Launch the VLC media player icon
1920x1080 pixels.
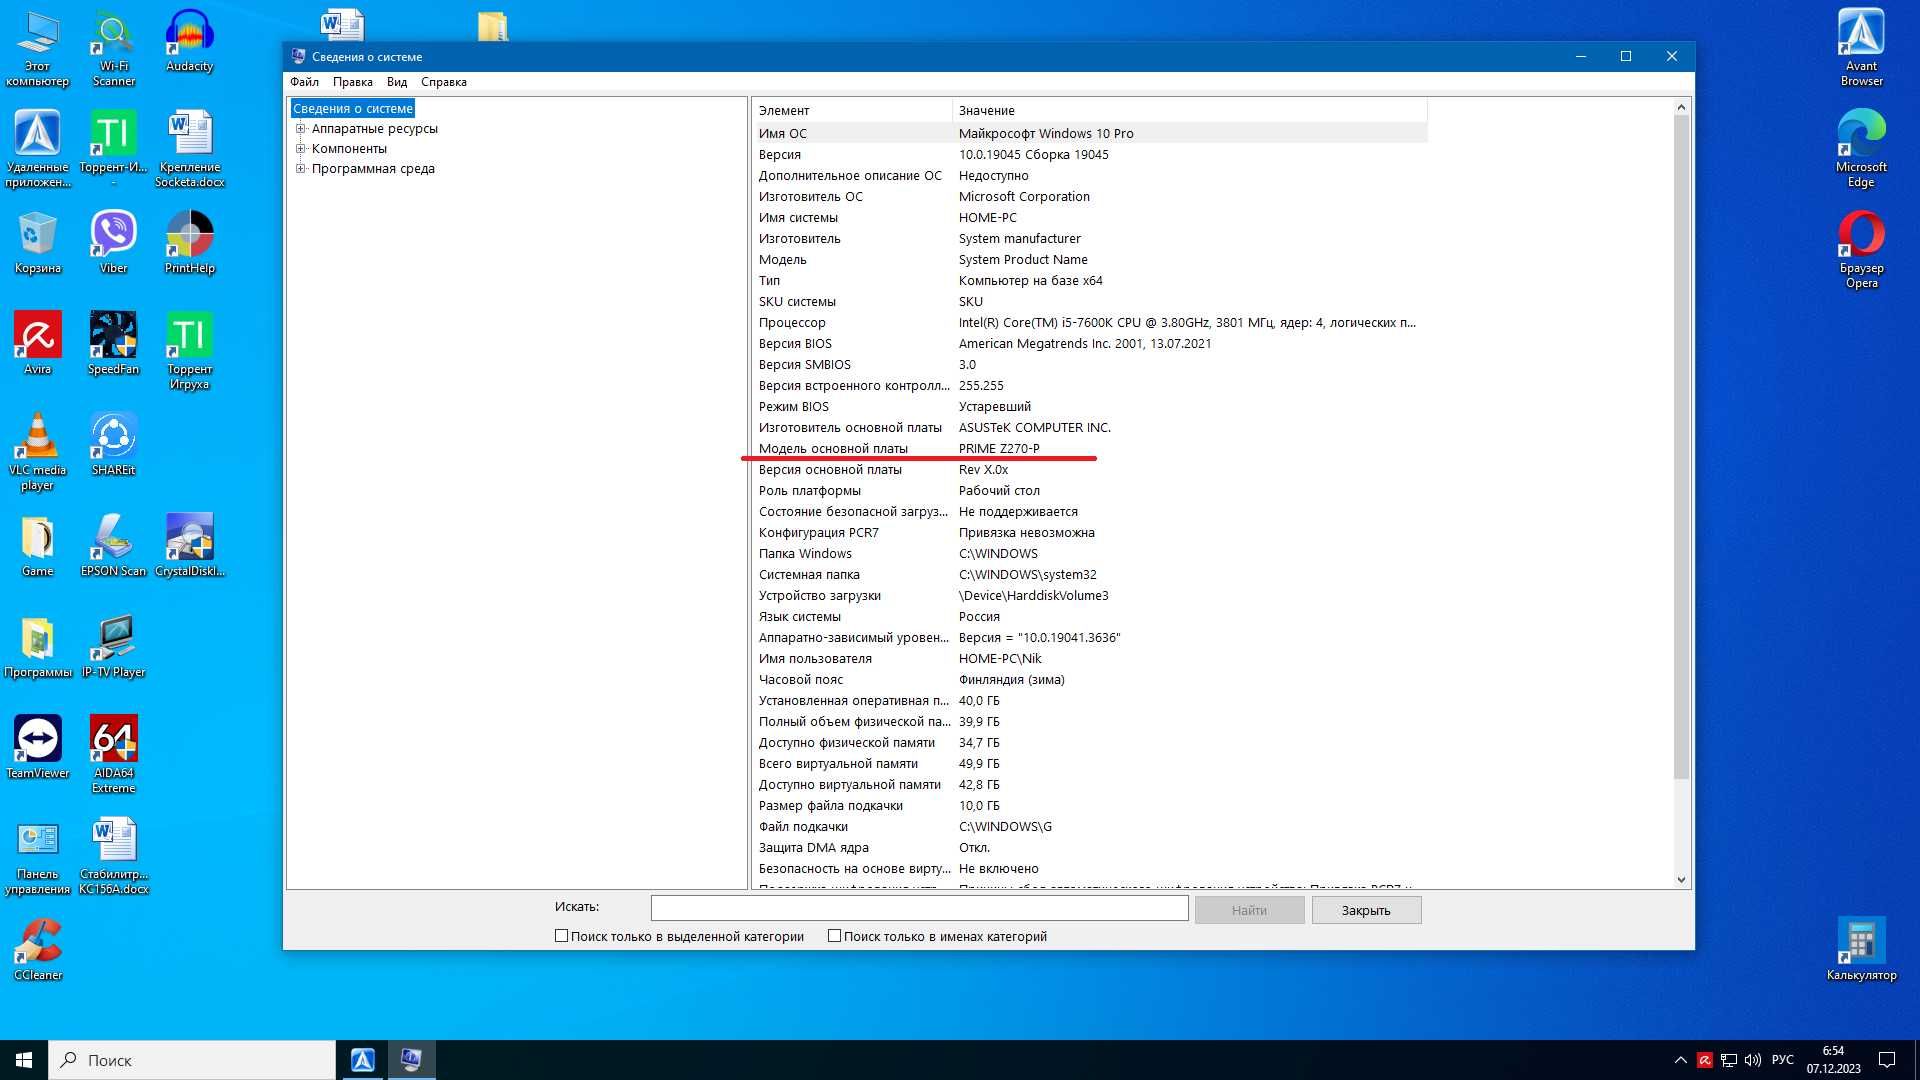pyautogui.click(x=37, y=451)
